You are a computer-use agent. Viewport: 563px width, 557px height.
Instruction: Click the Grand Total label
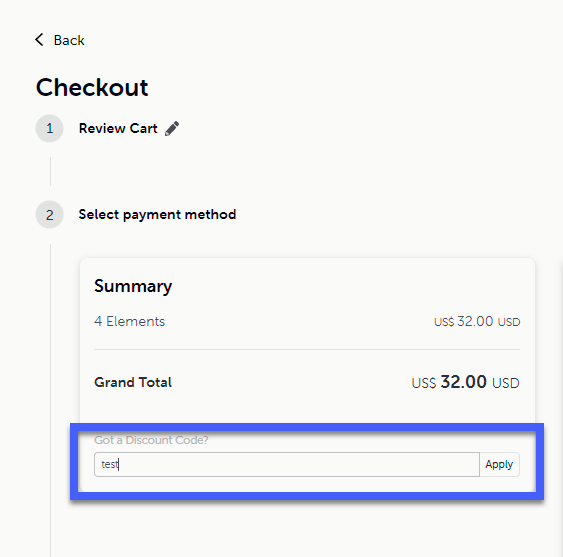(133, 382)
